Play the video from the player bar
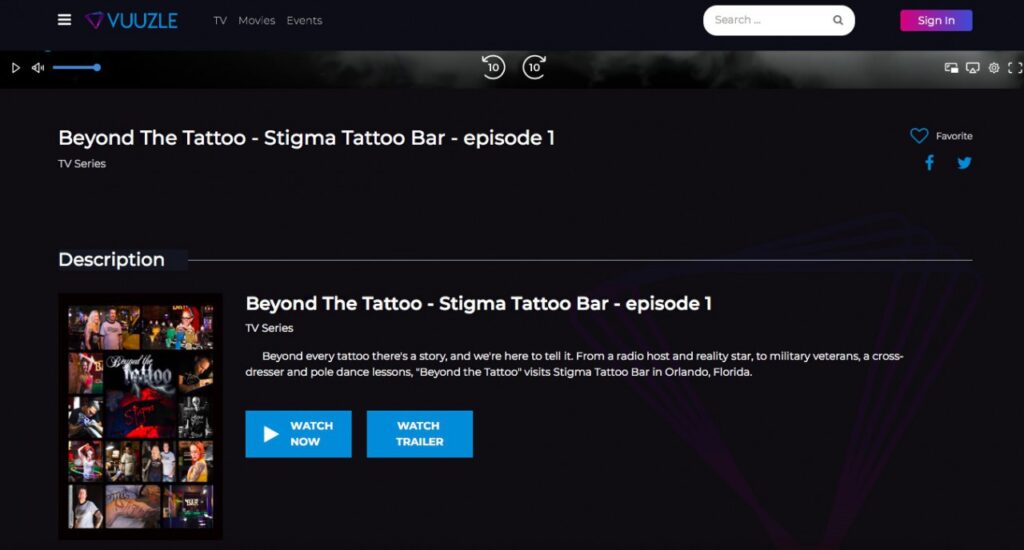This screenshot has height=550, width=1024. click(x=15, y=68)
